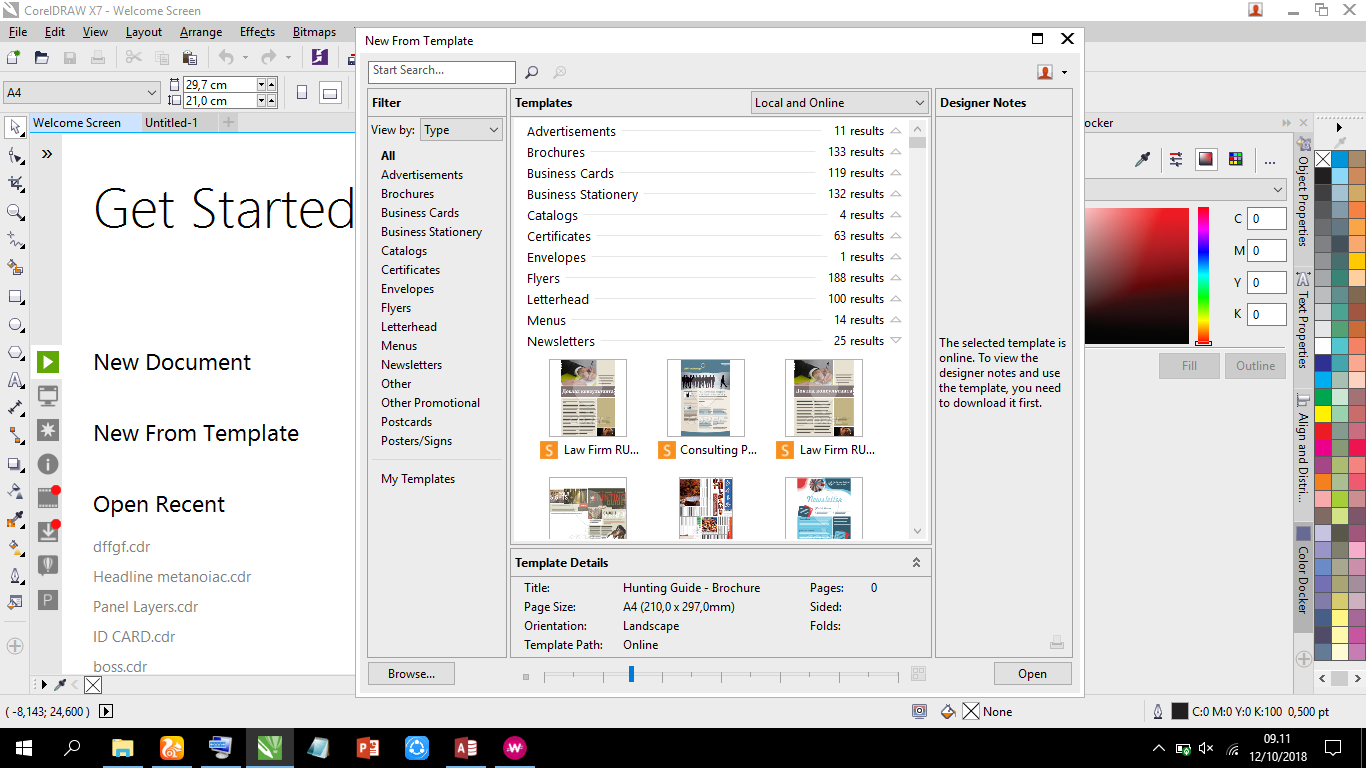Select the Freehand curve tool
This screenshot has width=1366, height=768.
(15, 240)
